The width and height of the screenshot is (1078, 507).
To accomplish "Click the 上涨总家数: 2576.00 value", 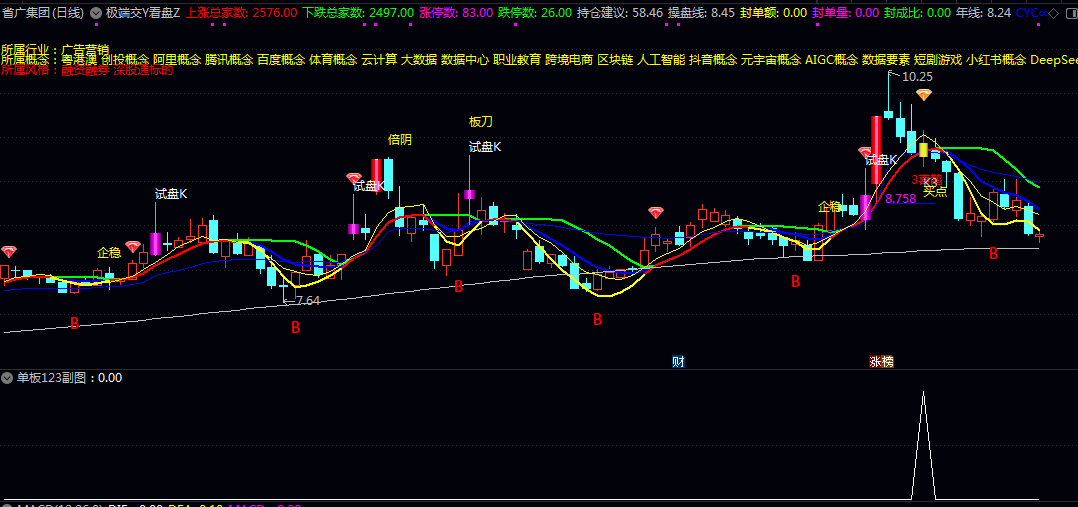I will (x=241, y=12).
